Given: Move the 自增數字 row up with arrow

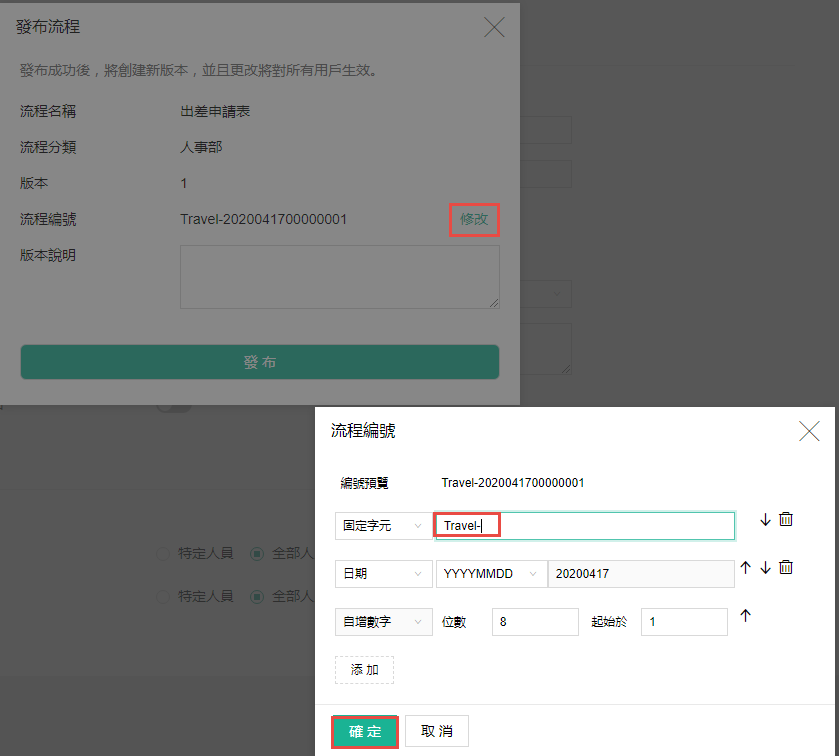Looking at the screenshot, I should [745, 616].
